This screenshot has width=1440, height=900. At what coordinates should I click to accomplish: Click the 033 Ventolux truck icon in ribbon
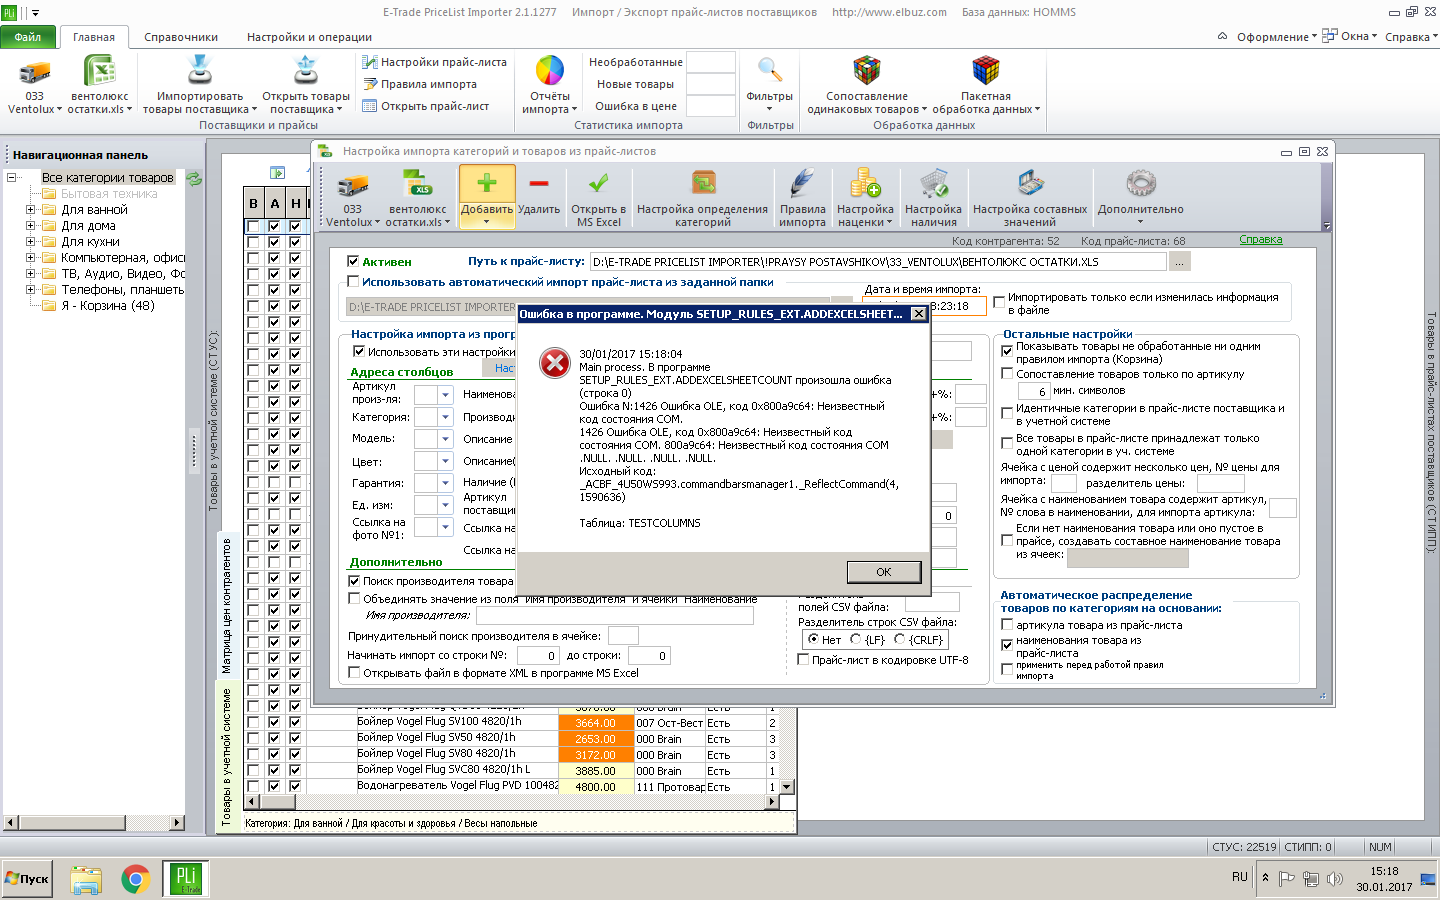[x=35, y=72]
